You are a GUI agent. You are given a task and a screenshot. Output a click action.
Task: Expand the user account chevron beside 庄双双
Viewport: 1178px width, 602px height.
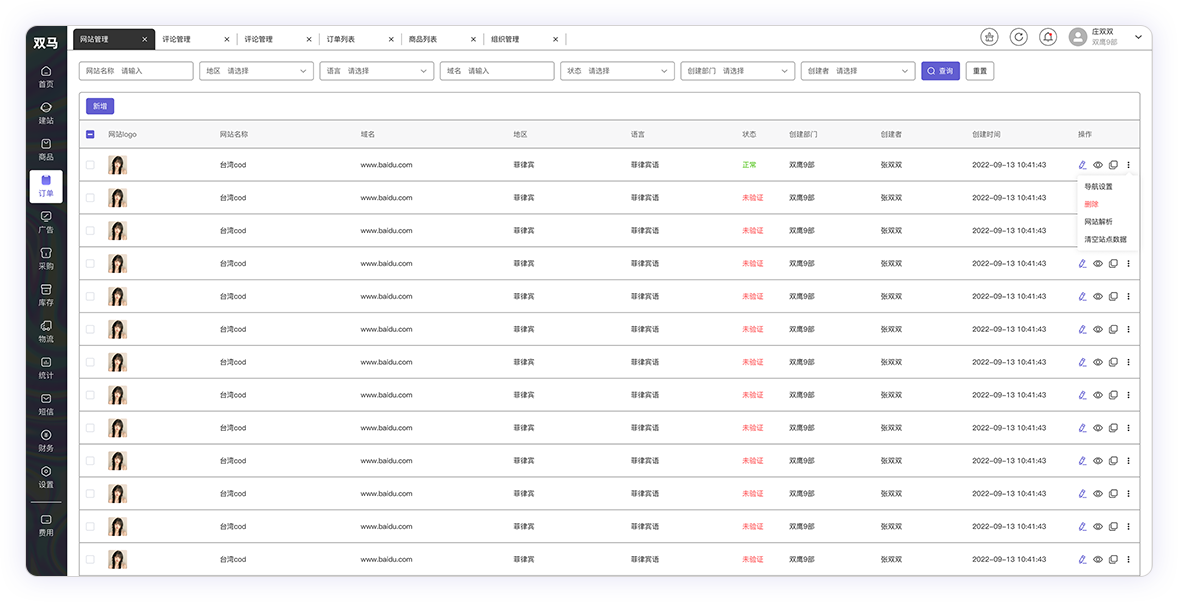tap(1138, 37)
